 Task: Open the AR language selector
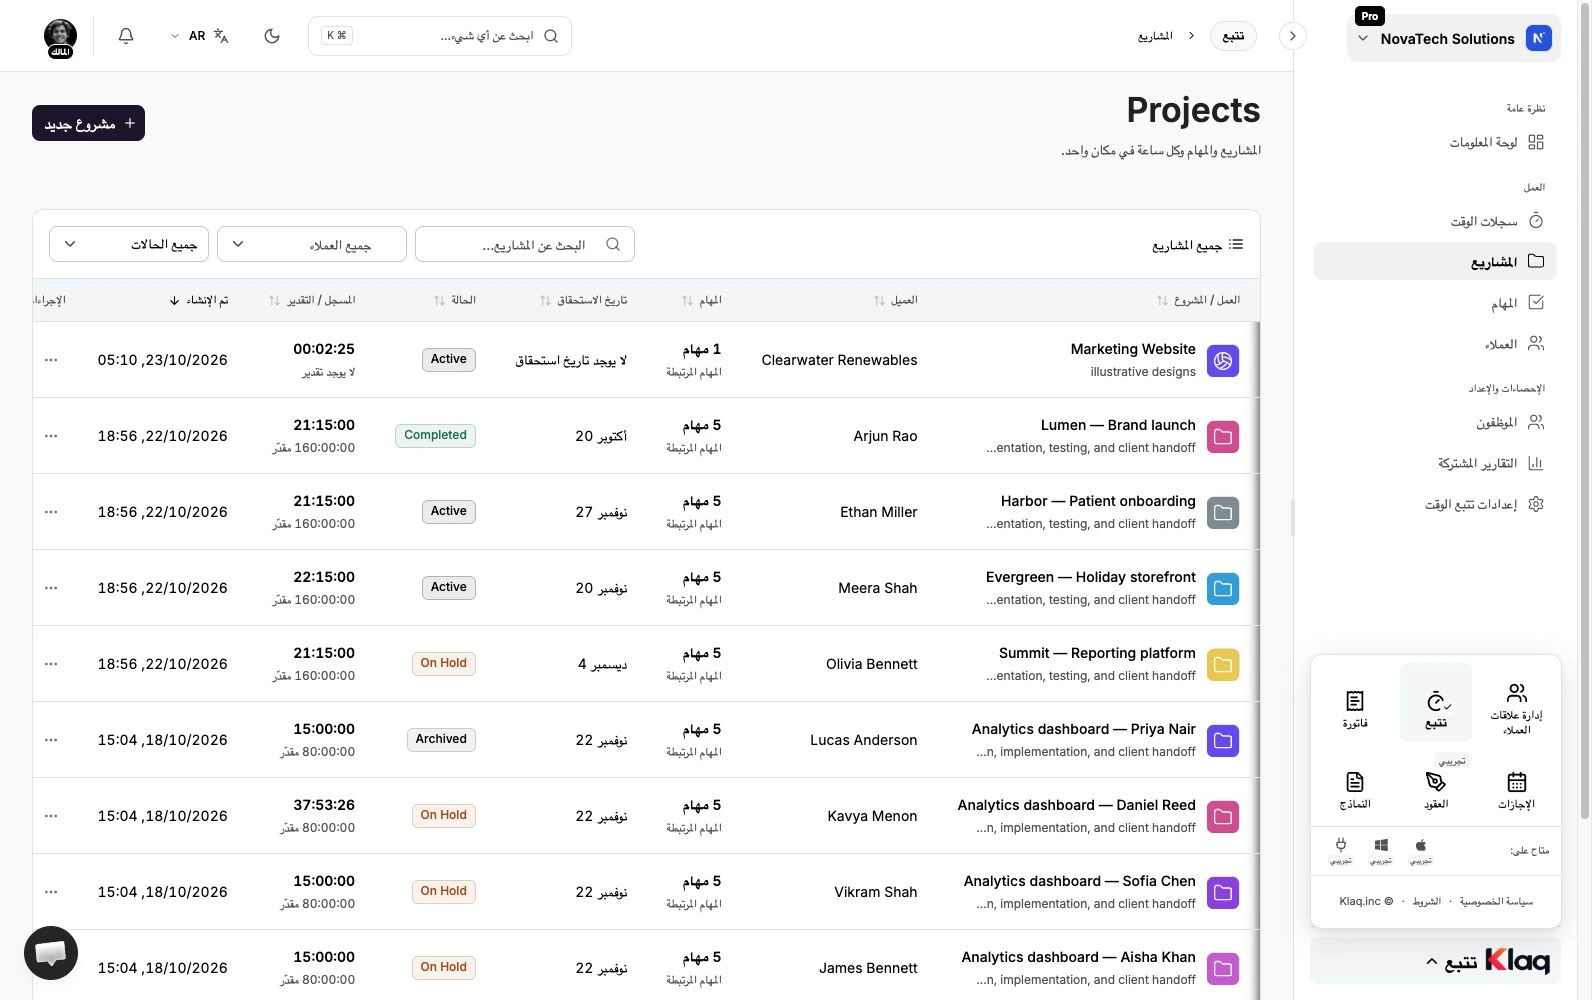click(x=200, y=36)
